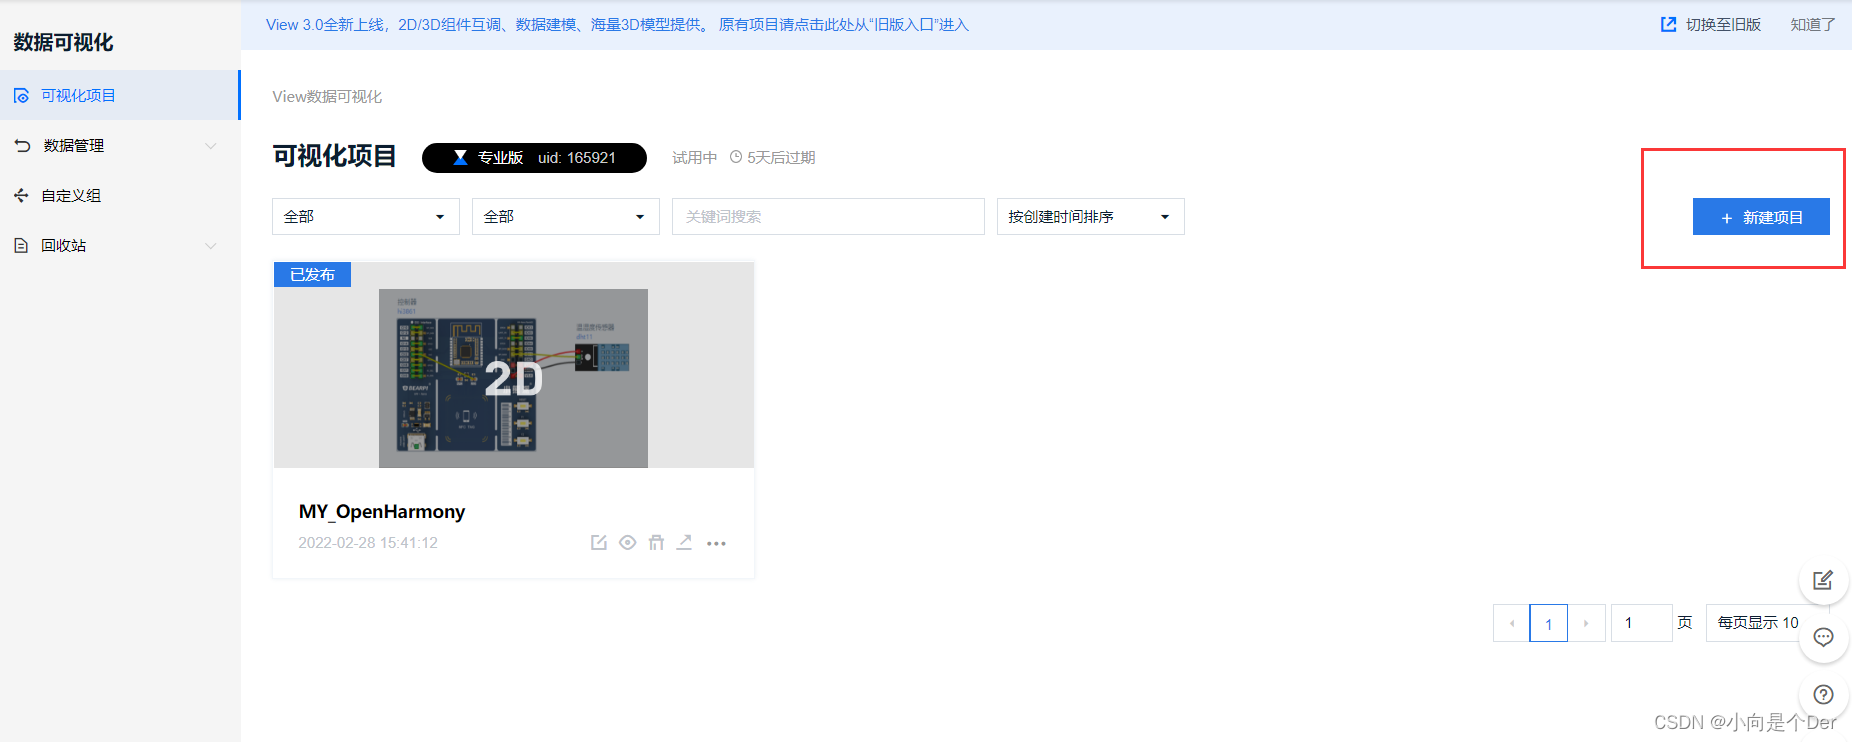Click the 自定义组 sidebar icon
1852x742 pixels.
coord(21,196)
